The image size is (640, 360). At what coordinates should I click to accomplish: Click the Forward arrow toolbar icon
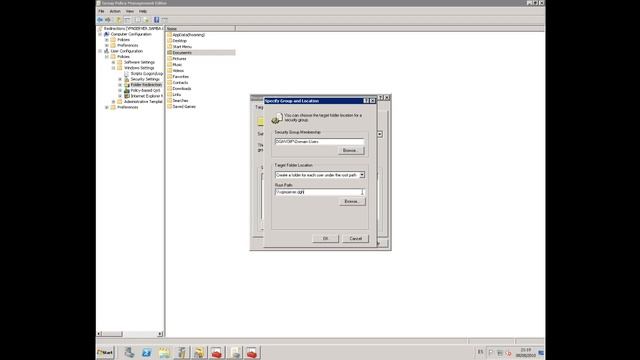(x=108, y=20)
